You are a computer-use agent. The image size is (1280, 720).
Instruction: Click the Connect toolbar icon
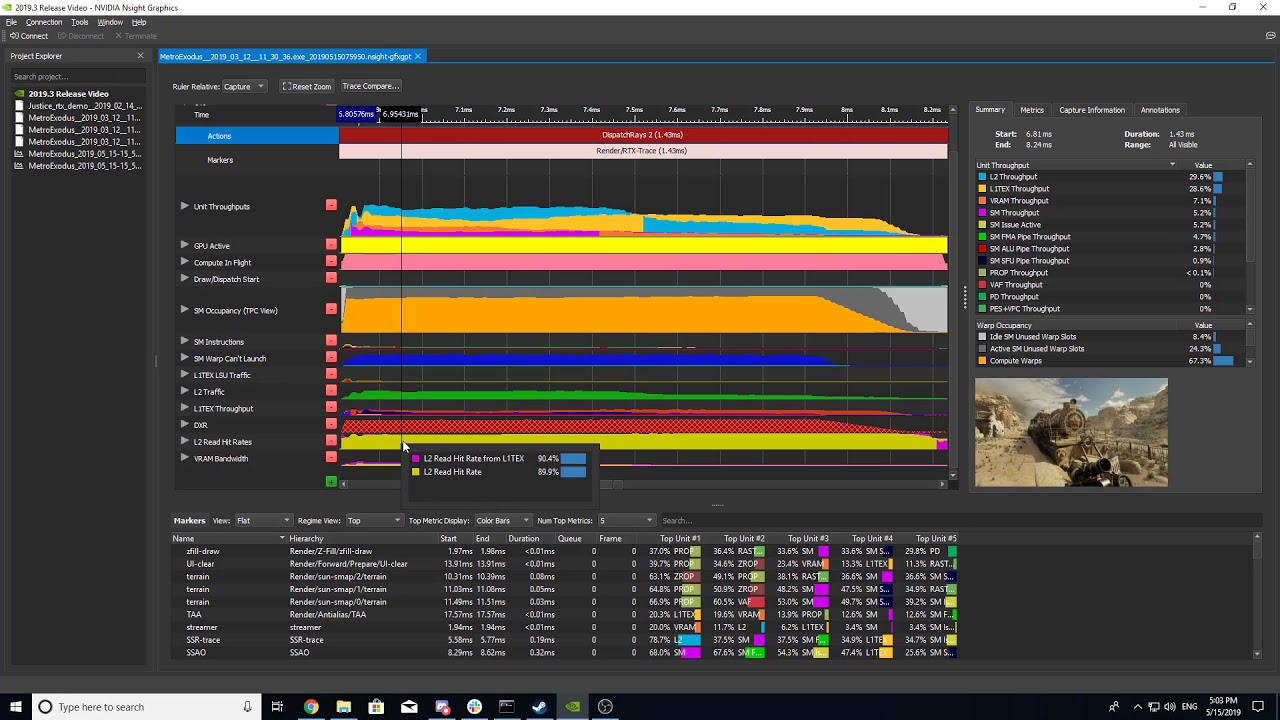[x=14, y=36]
